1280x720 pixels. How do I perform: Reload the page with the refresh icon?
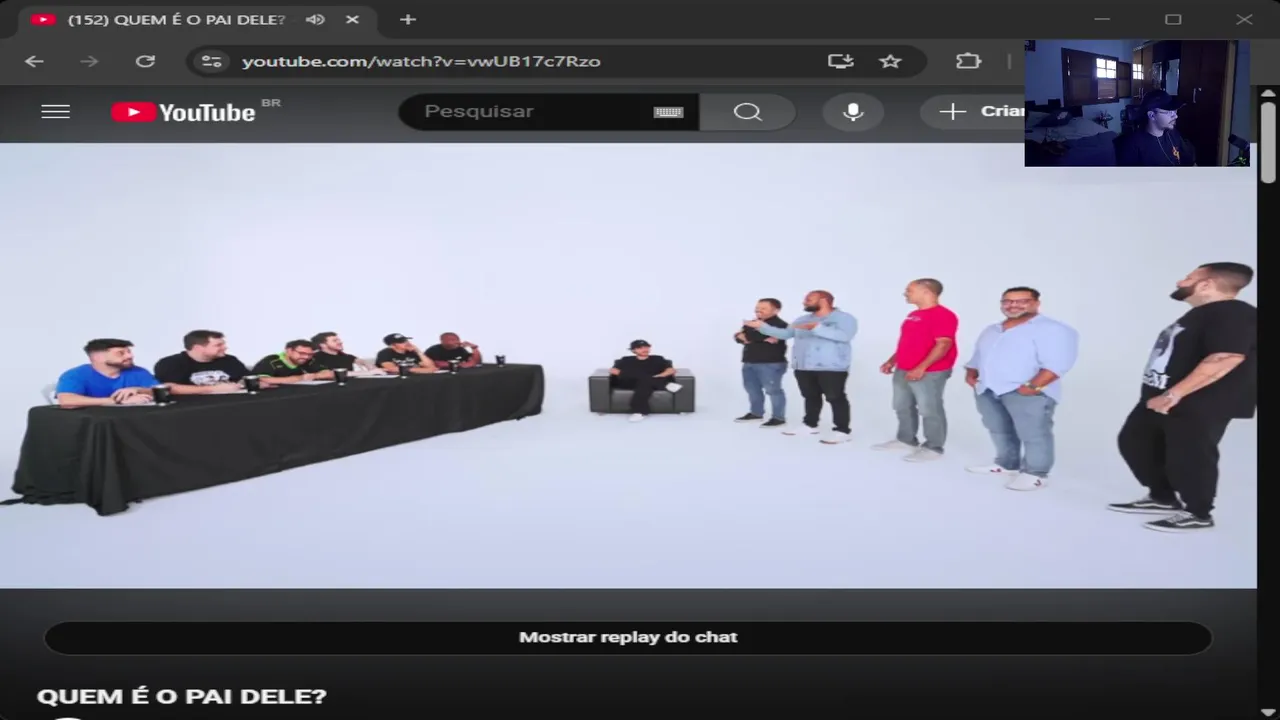pyautogui.click(x=145, y=61)
